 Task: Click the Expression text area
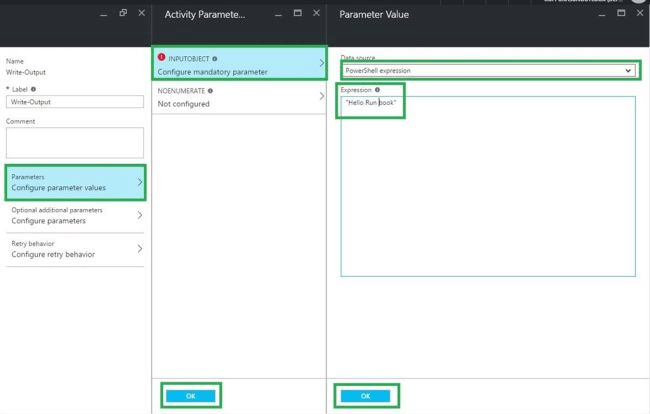[488, 186]
